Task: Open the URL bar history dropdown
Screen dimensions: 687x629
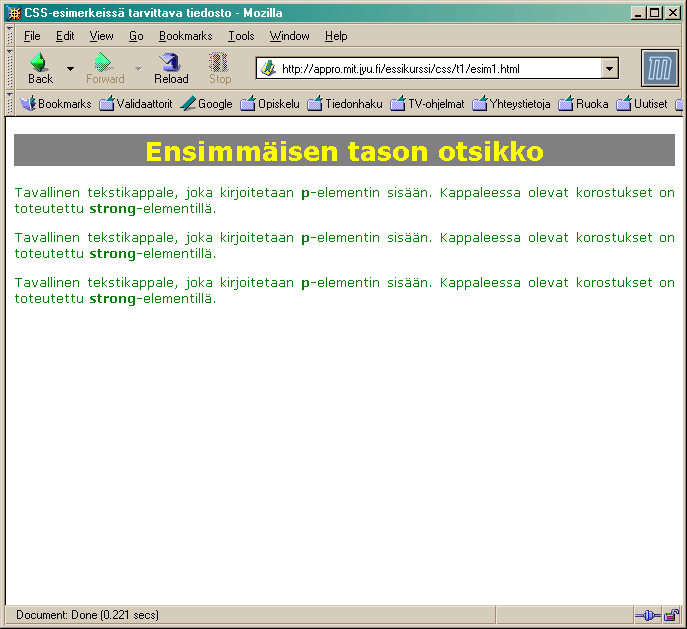Action: (x=609, y=68)
